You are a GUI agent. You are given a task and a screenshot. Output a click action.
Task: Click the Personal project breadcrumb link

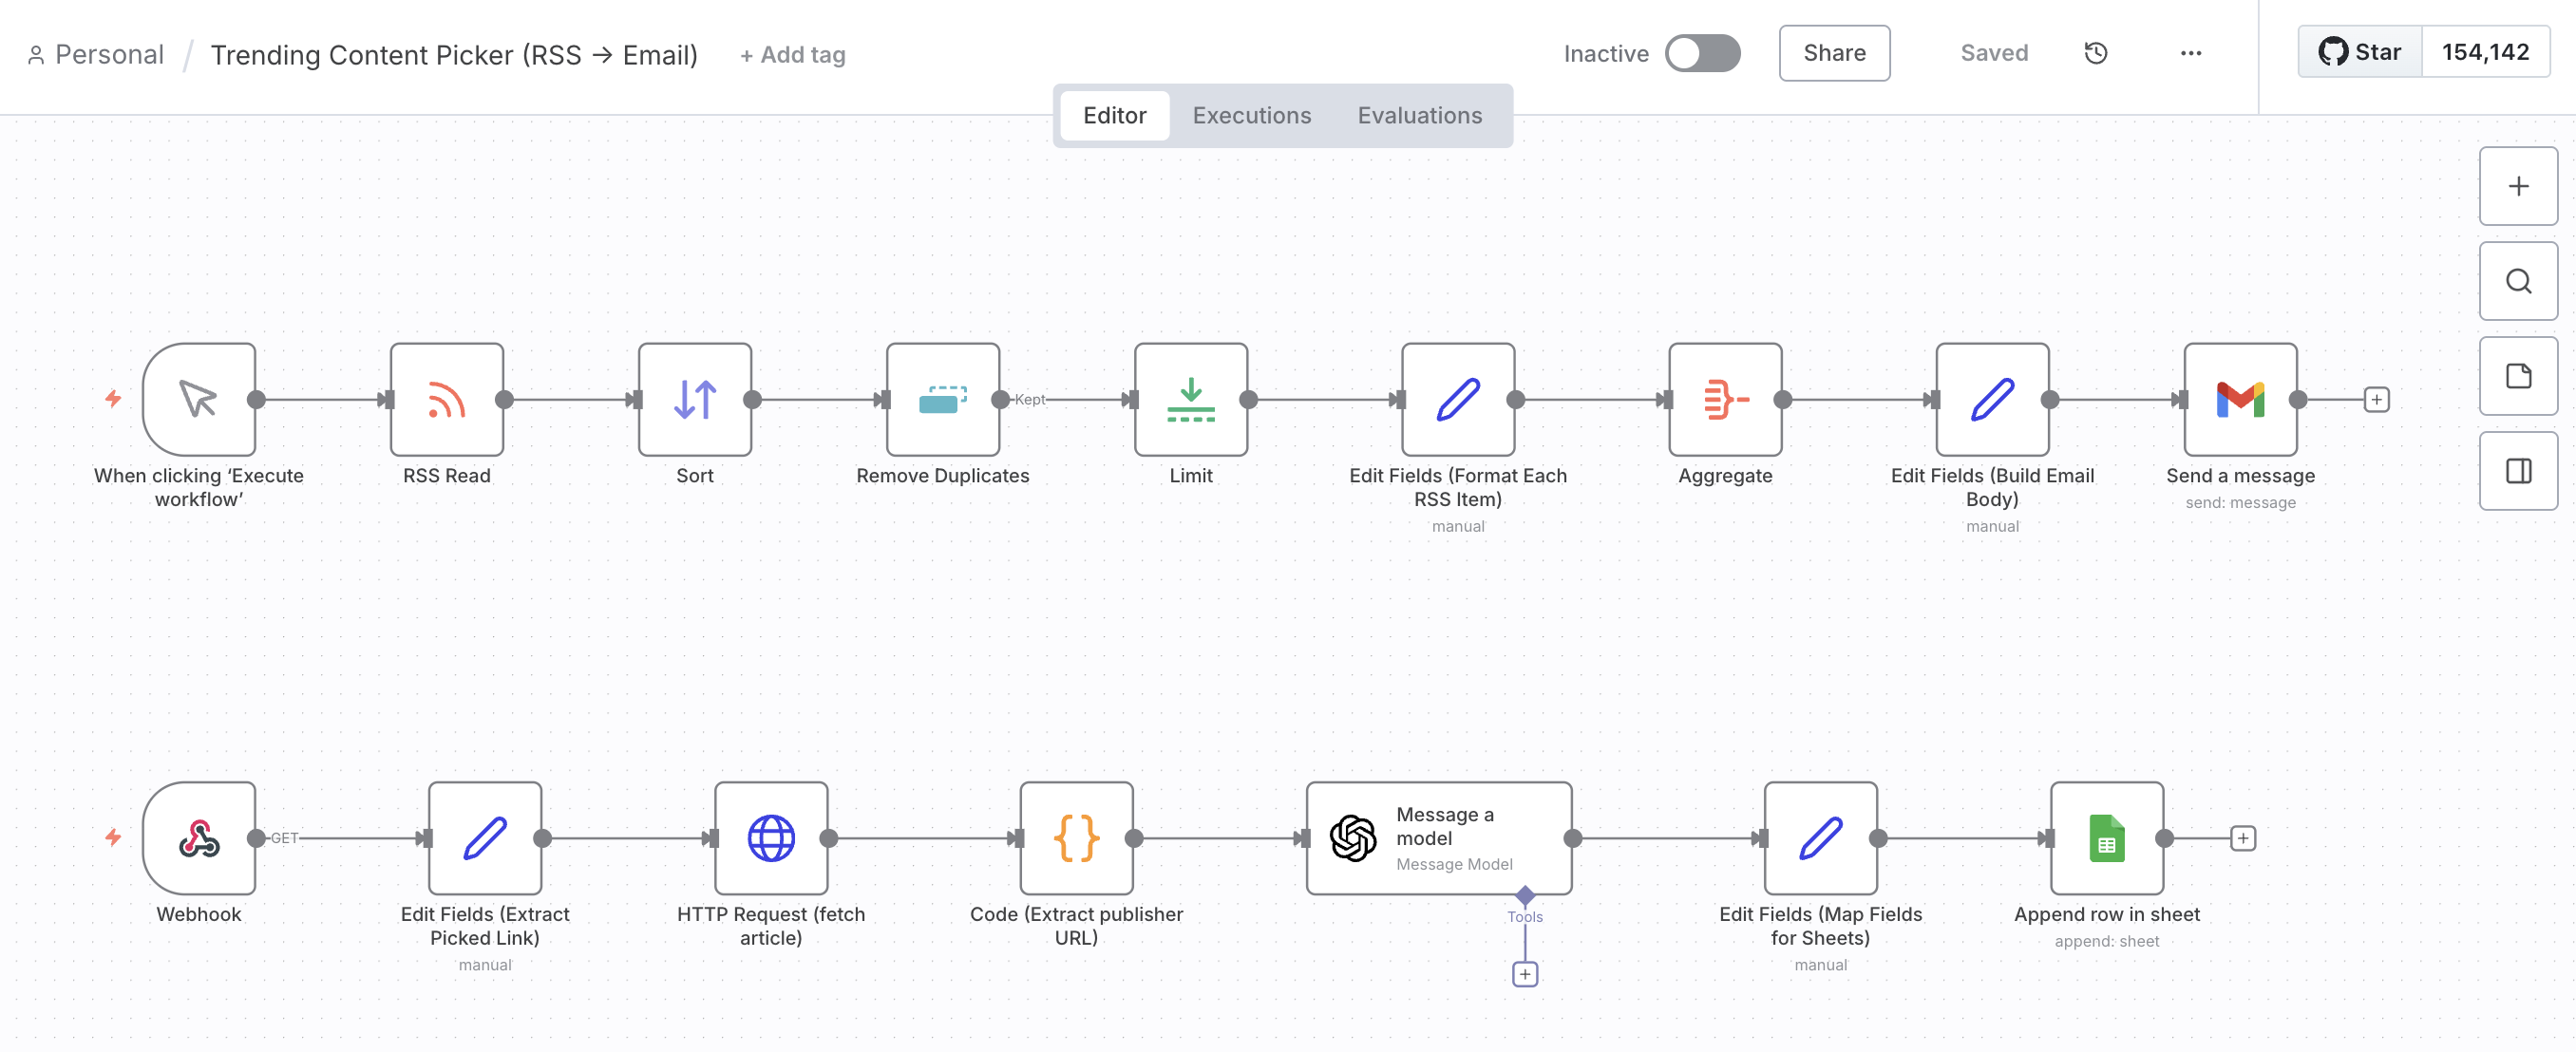click(x=109, y=54)
